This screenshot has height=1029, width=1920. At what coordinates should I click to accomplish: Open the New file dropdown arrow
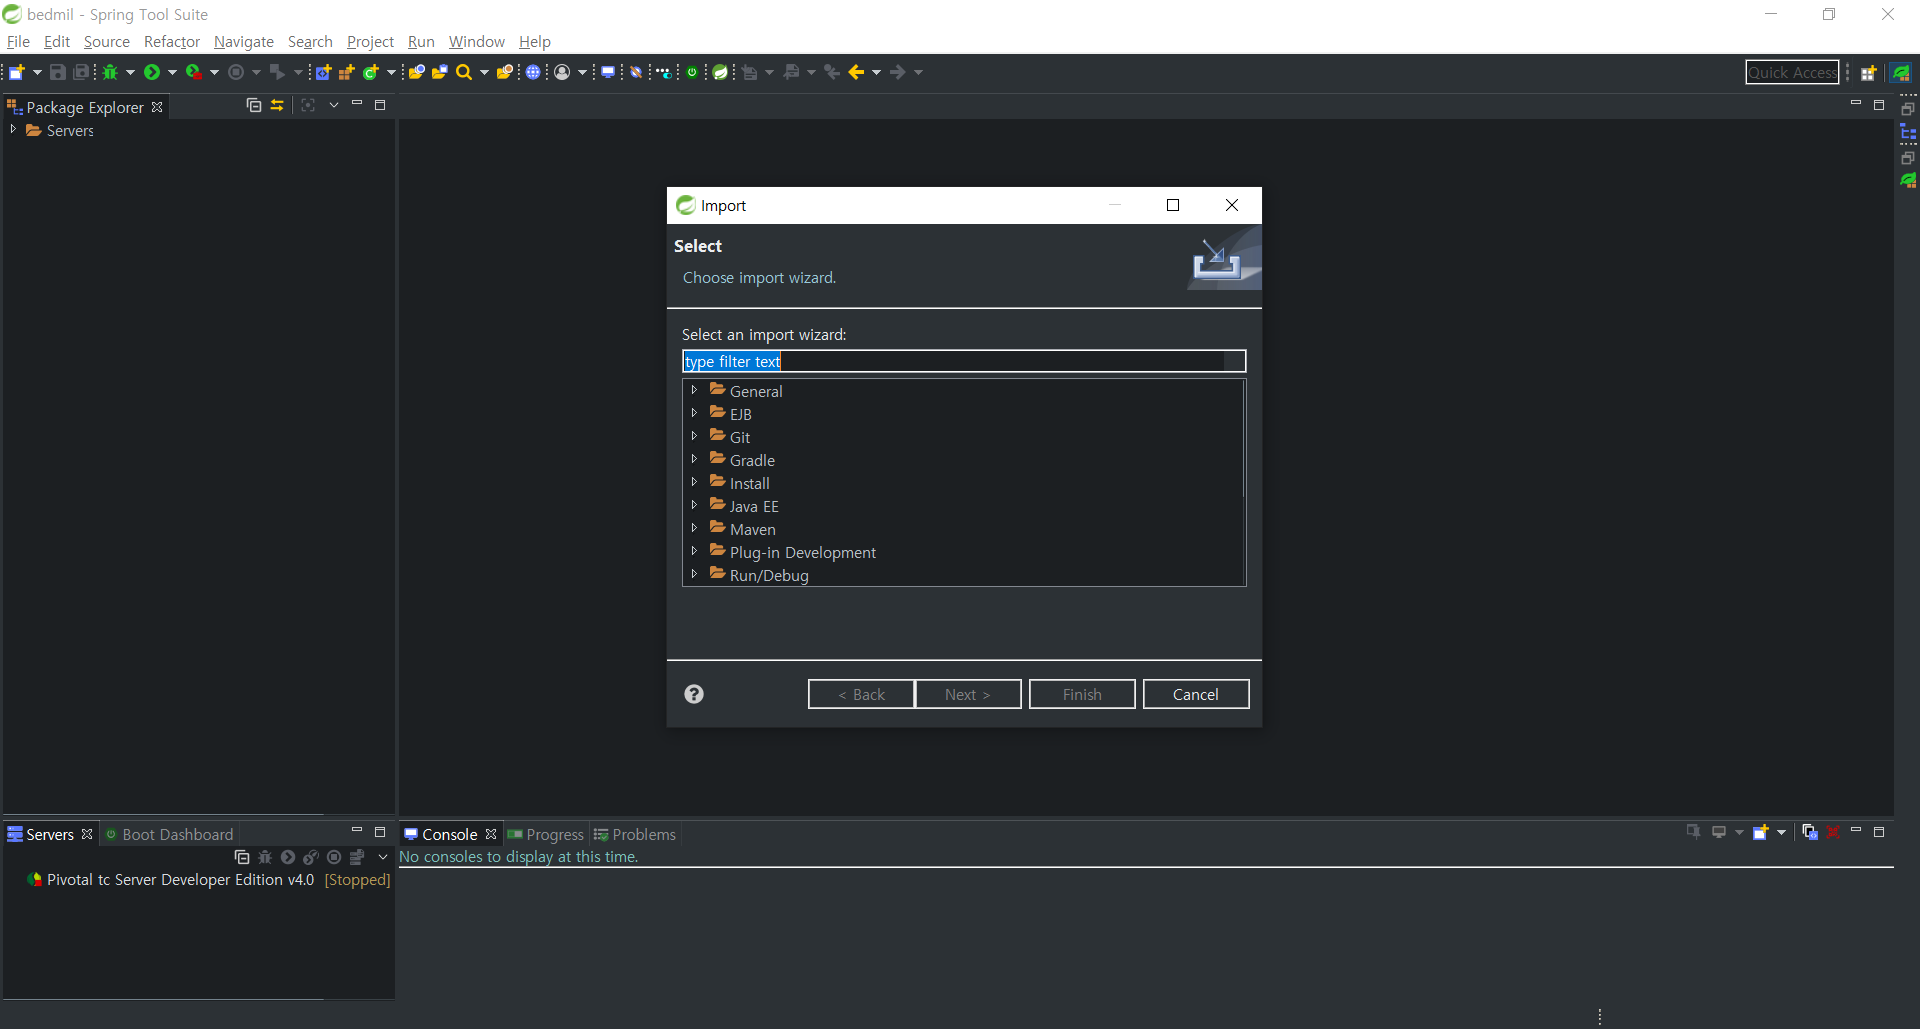tap(37, 72)
